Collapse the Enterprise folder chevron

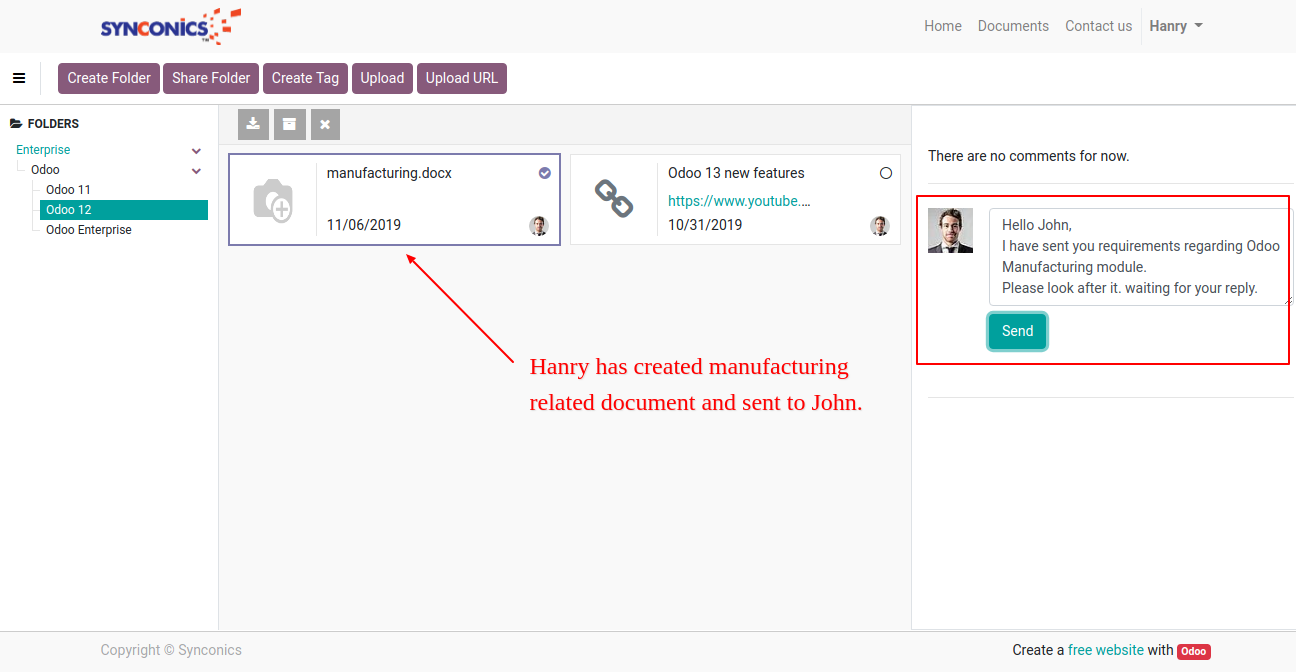pos(197,151)
